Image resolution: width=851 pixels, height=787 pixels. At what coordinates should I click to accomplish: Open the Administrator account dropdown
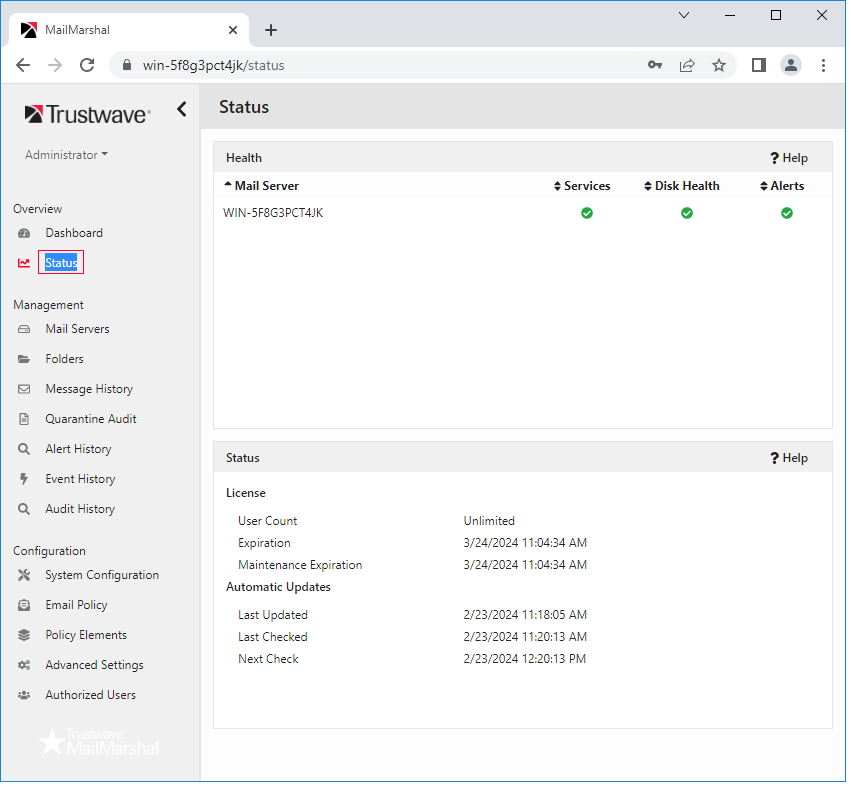[x=65, y=154]
